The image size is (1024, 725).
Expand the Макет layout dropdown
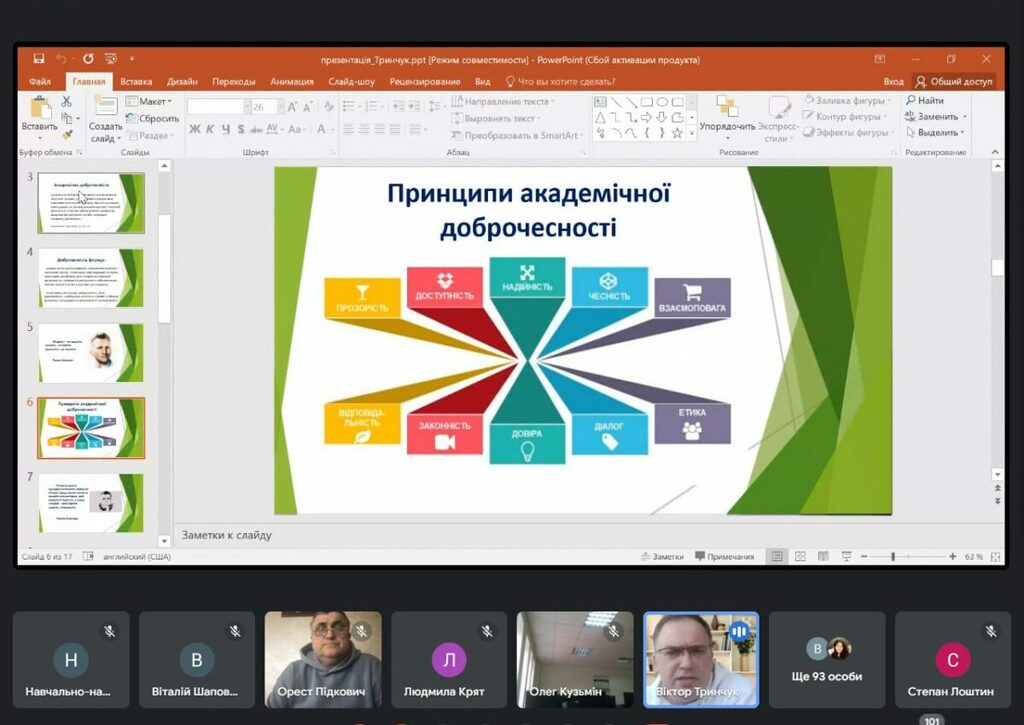(149, 101)
